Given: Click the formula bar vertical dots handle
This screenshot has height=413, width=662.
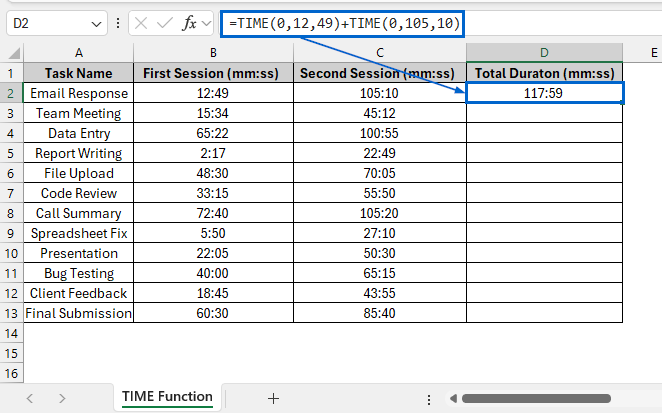Looking at the screenshot, I should [118, 23].
